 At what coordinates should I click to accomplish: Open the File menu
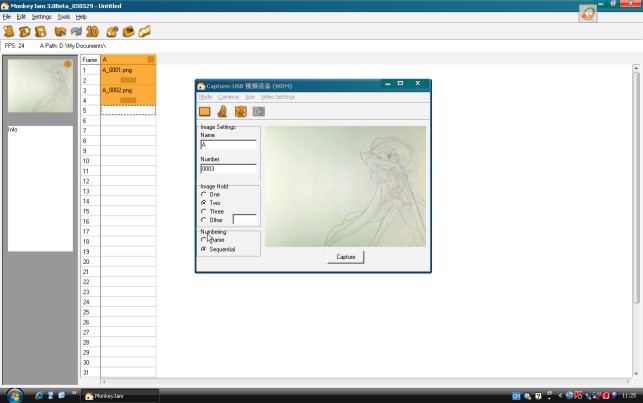7,17
